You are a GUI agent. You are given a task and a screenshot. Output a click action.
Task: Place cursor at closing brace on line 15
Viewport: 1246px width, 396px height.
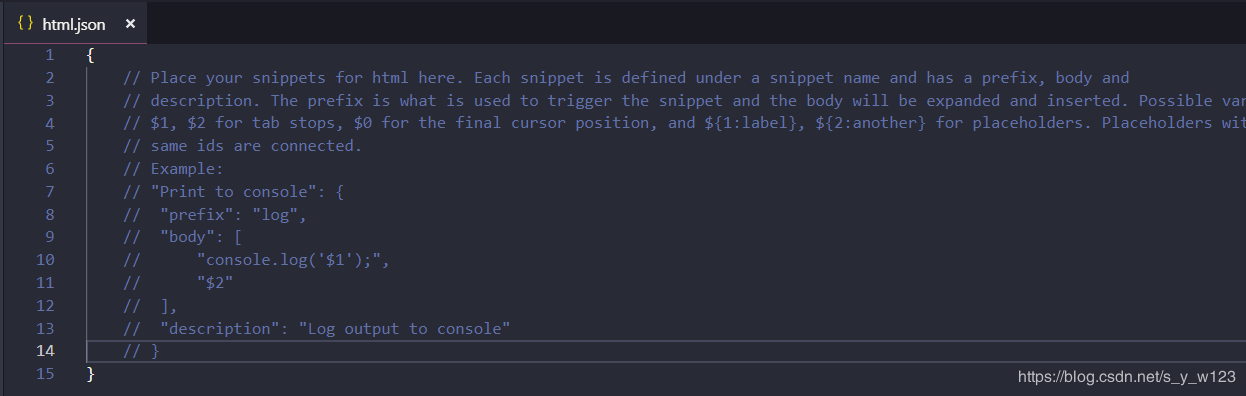click(x=91, y=373)
